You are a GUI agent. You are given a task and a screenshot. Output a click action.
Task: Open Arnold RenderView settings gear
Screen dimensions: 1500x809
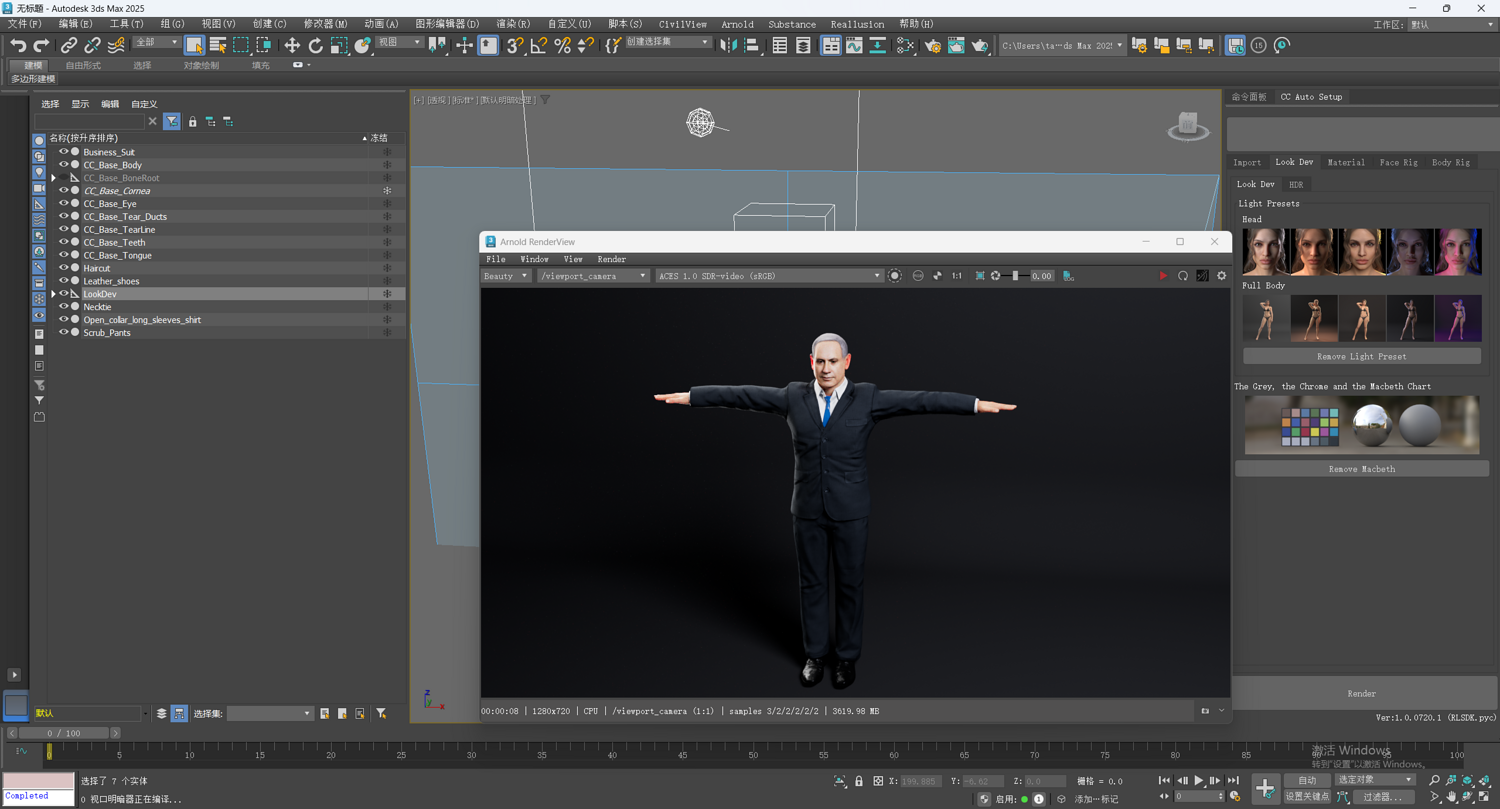[x=1221, y=276]
